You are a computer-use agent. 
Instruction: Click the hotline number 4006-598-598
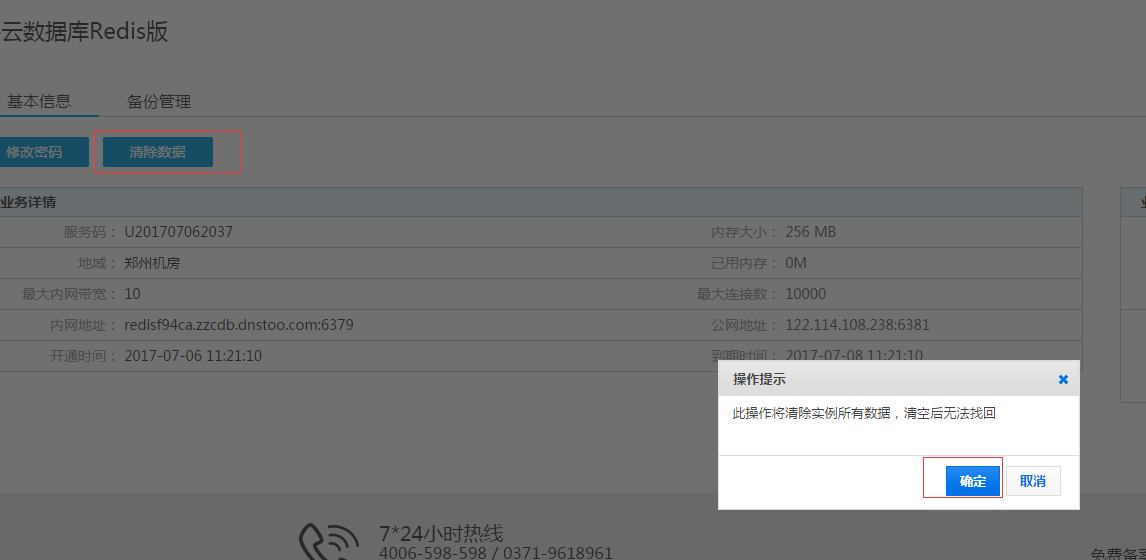432,553
